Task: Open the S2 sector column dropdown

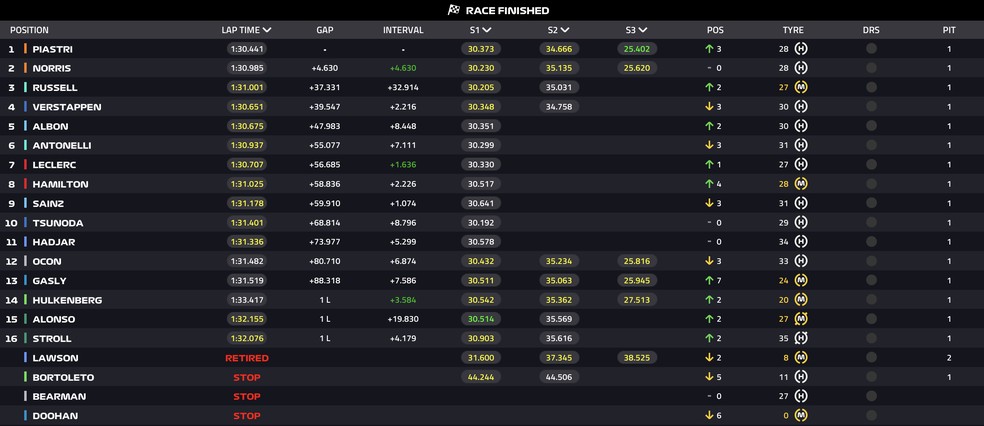Action: [565, 30]
